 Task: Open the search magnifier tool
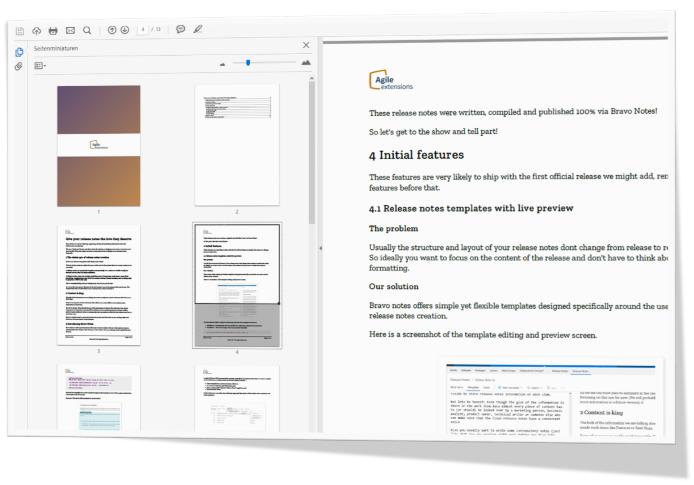[87, 30]
